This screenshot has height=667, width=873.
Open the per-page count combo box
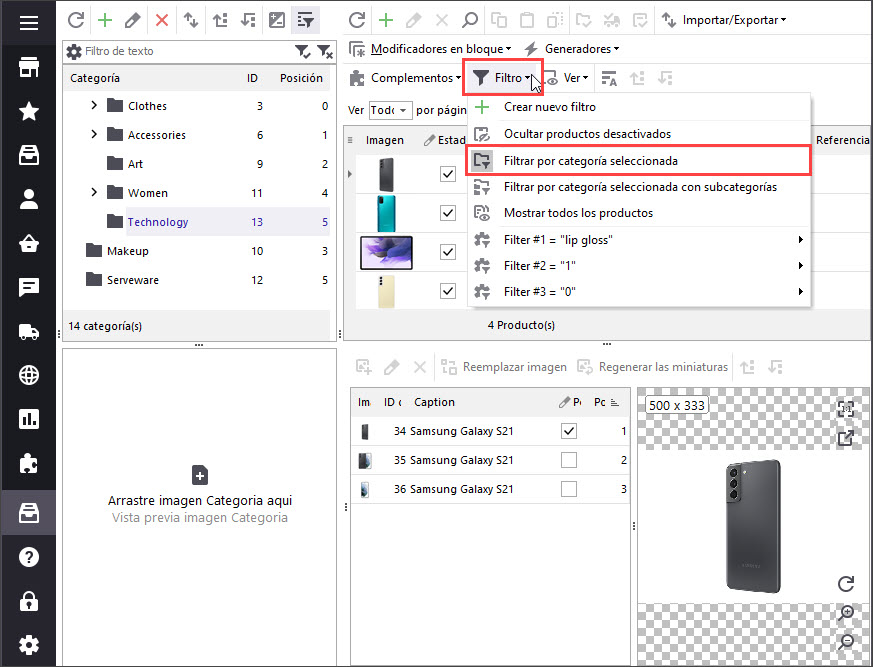coord(390,110)
